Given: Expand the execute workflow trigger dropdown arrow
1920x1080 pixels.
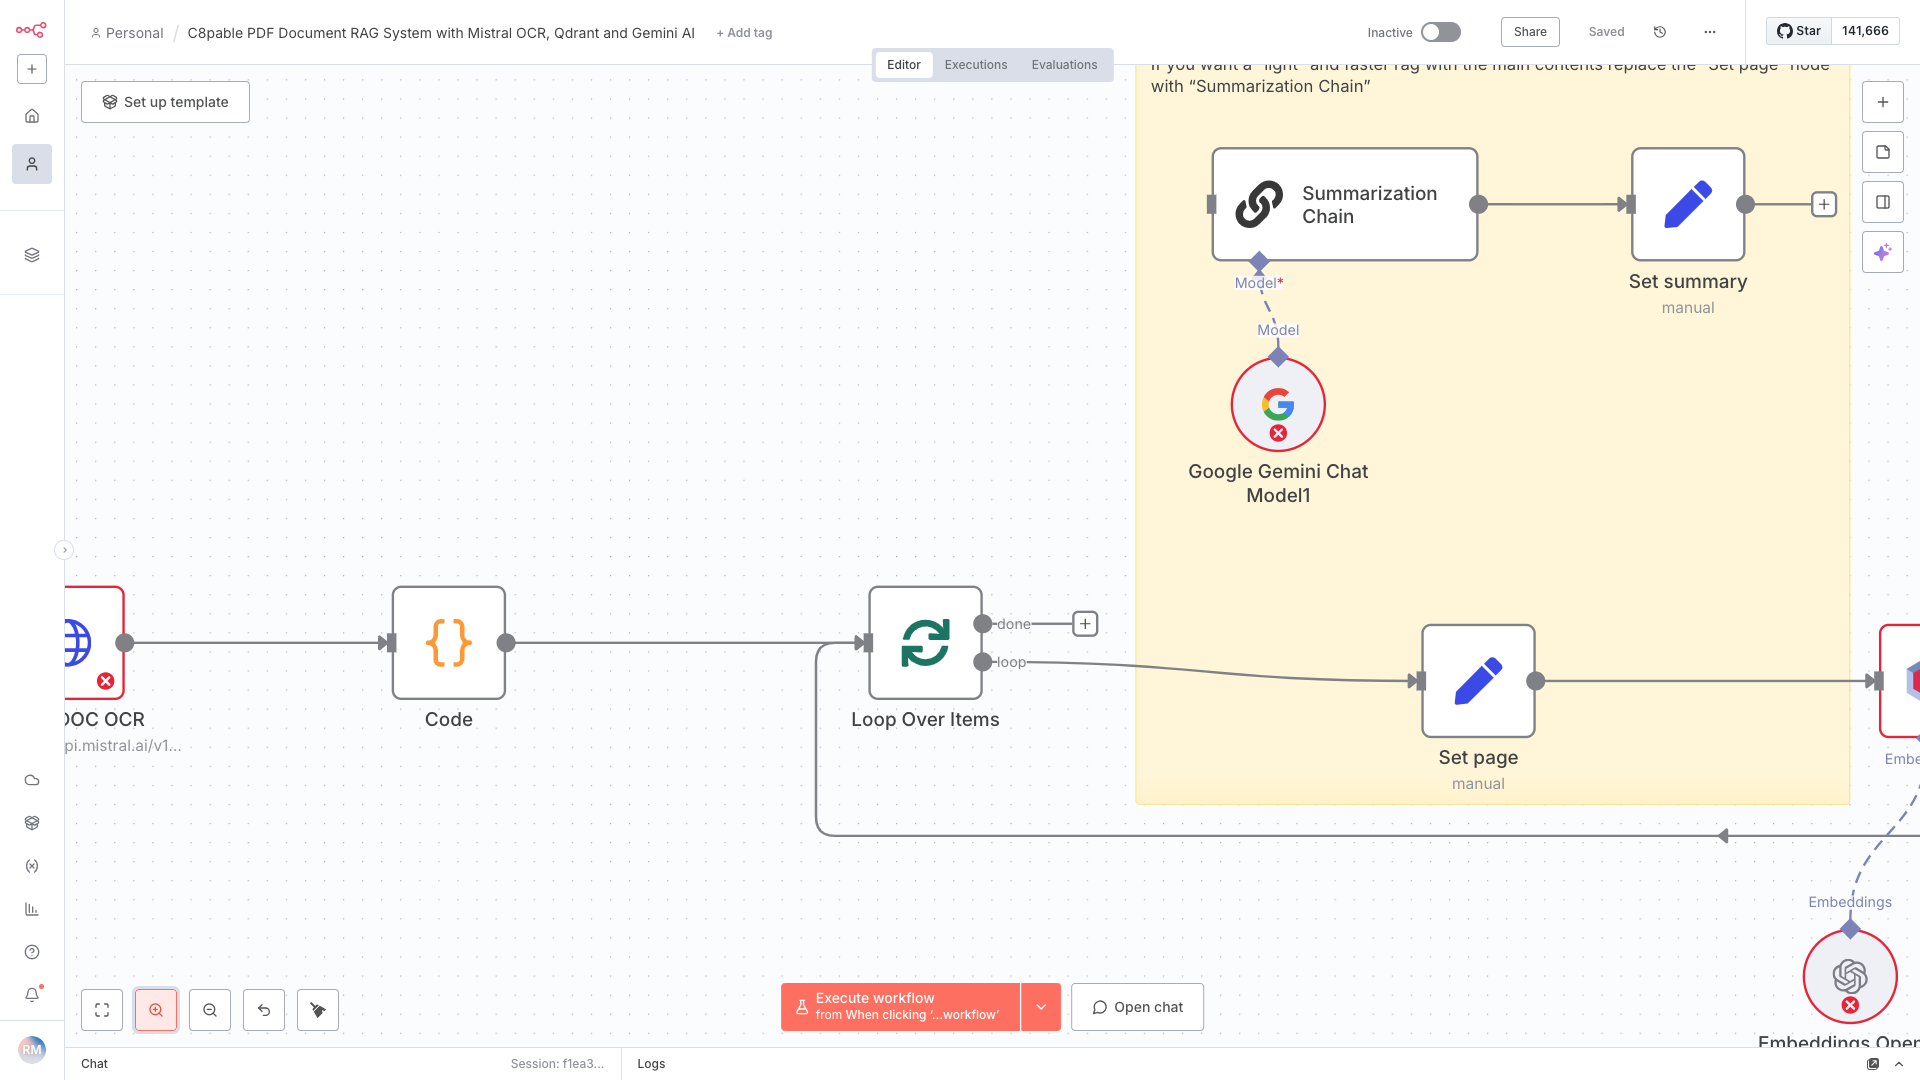Looking at the screenshot, I should (1041, 1007).
